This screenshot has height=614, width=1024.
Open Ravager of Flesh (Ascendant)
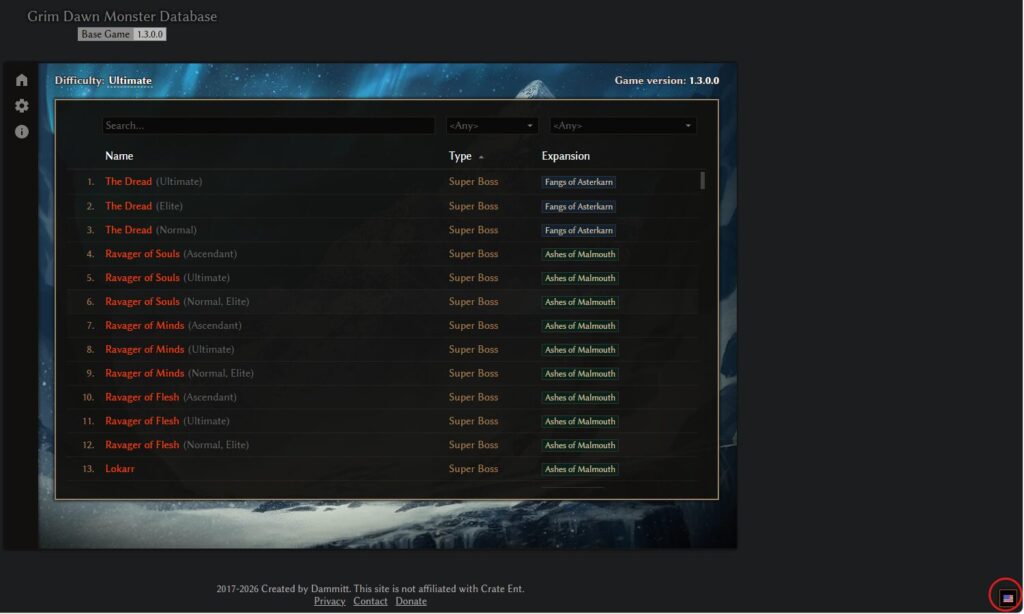point(171,397)
